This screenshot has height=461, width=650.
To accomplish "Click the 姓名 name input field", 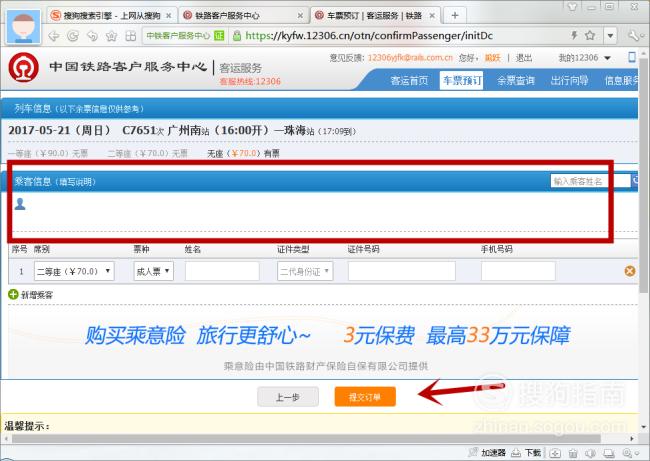I will pyautogui.click(x=222, y=271).
